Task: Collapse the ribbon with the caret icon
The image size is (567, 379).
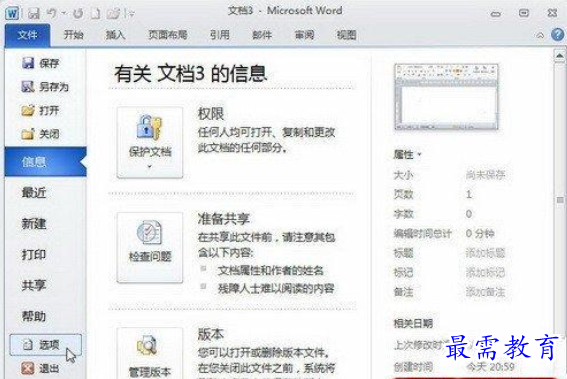Action: point(540,35)
